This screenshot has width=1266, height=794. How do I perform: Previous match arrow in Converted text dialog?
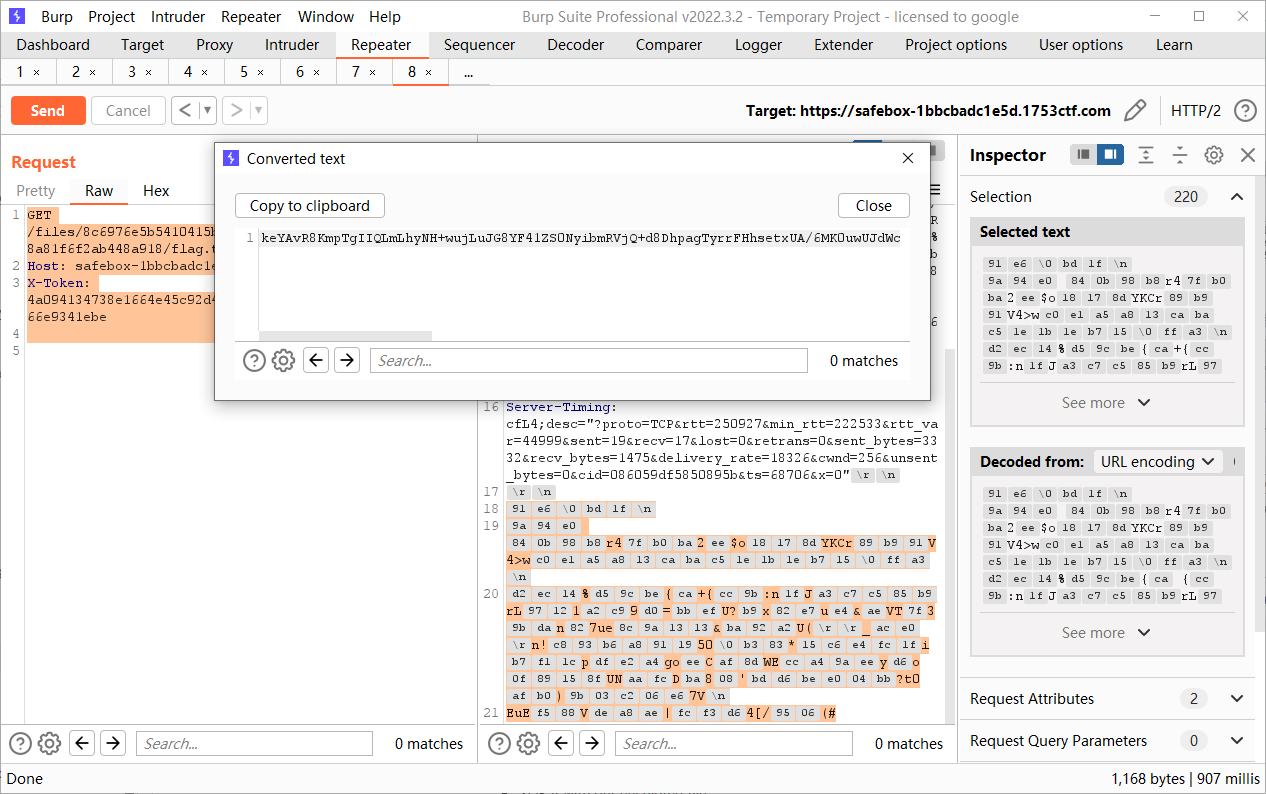317,361
